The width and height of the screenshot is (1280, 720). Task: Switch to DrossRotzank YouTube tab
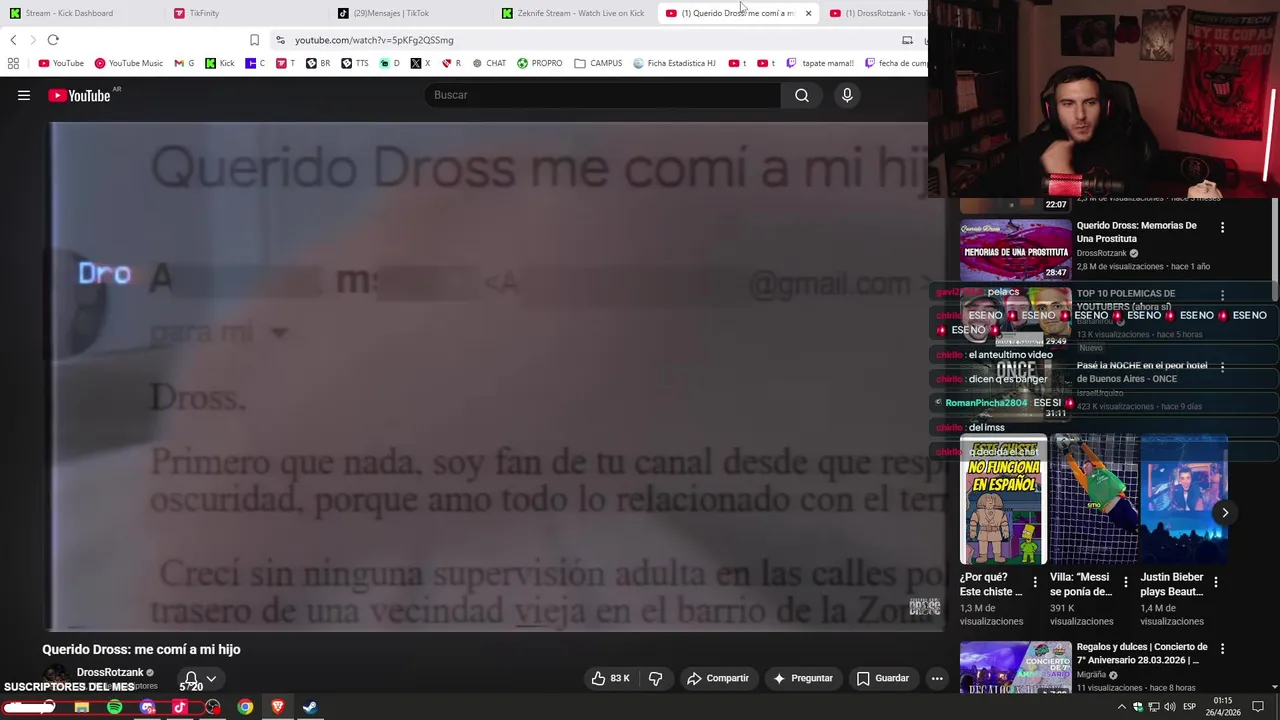878,13
